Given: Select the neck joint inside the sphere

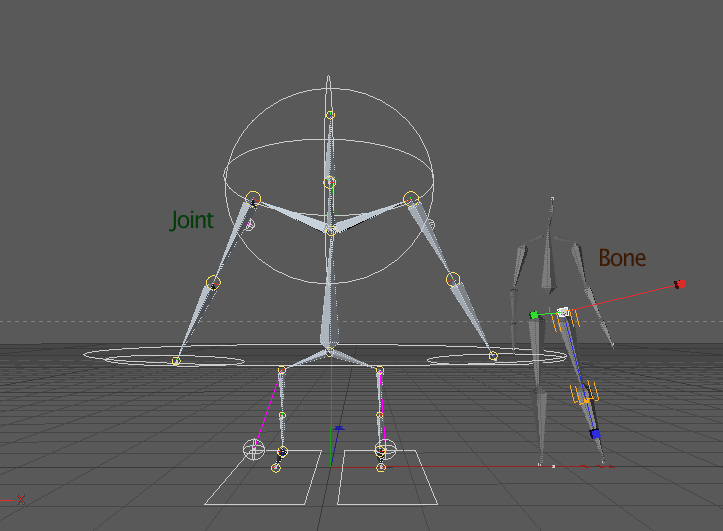Looking at the screenshot, I should pyautogui.click(x=329, y=183).
